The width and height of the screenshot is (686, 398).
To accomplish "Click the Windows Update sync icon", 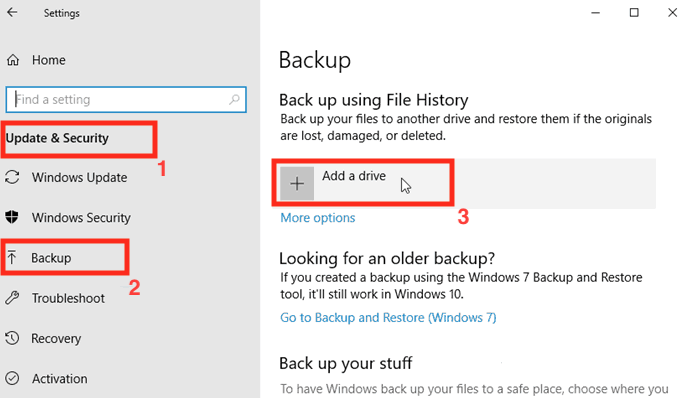I will point(12,178).
